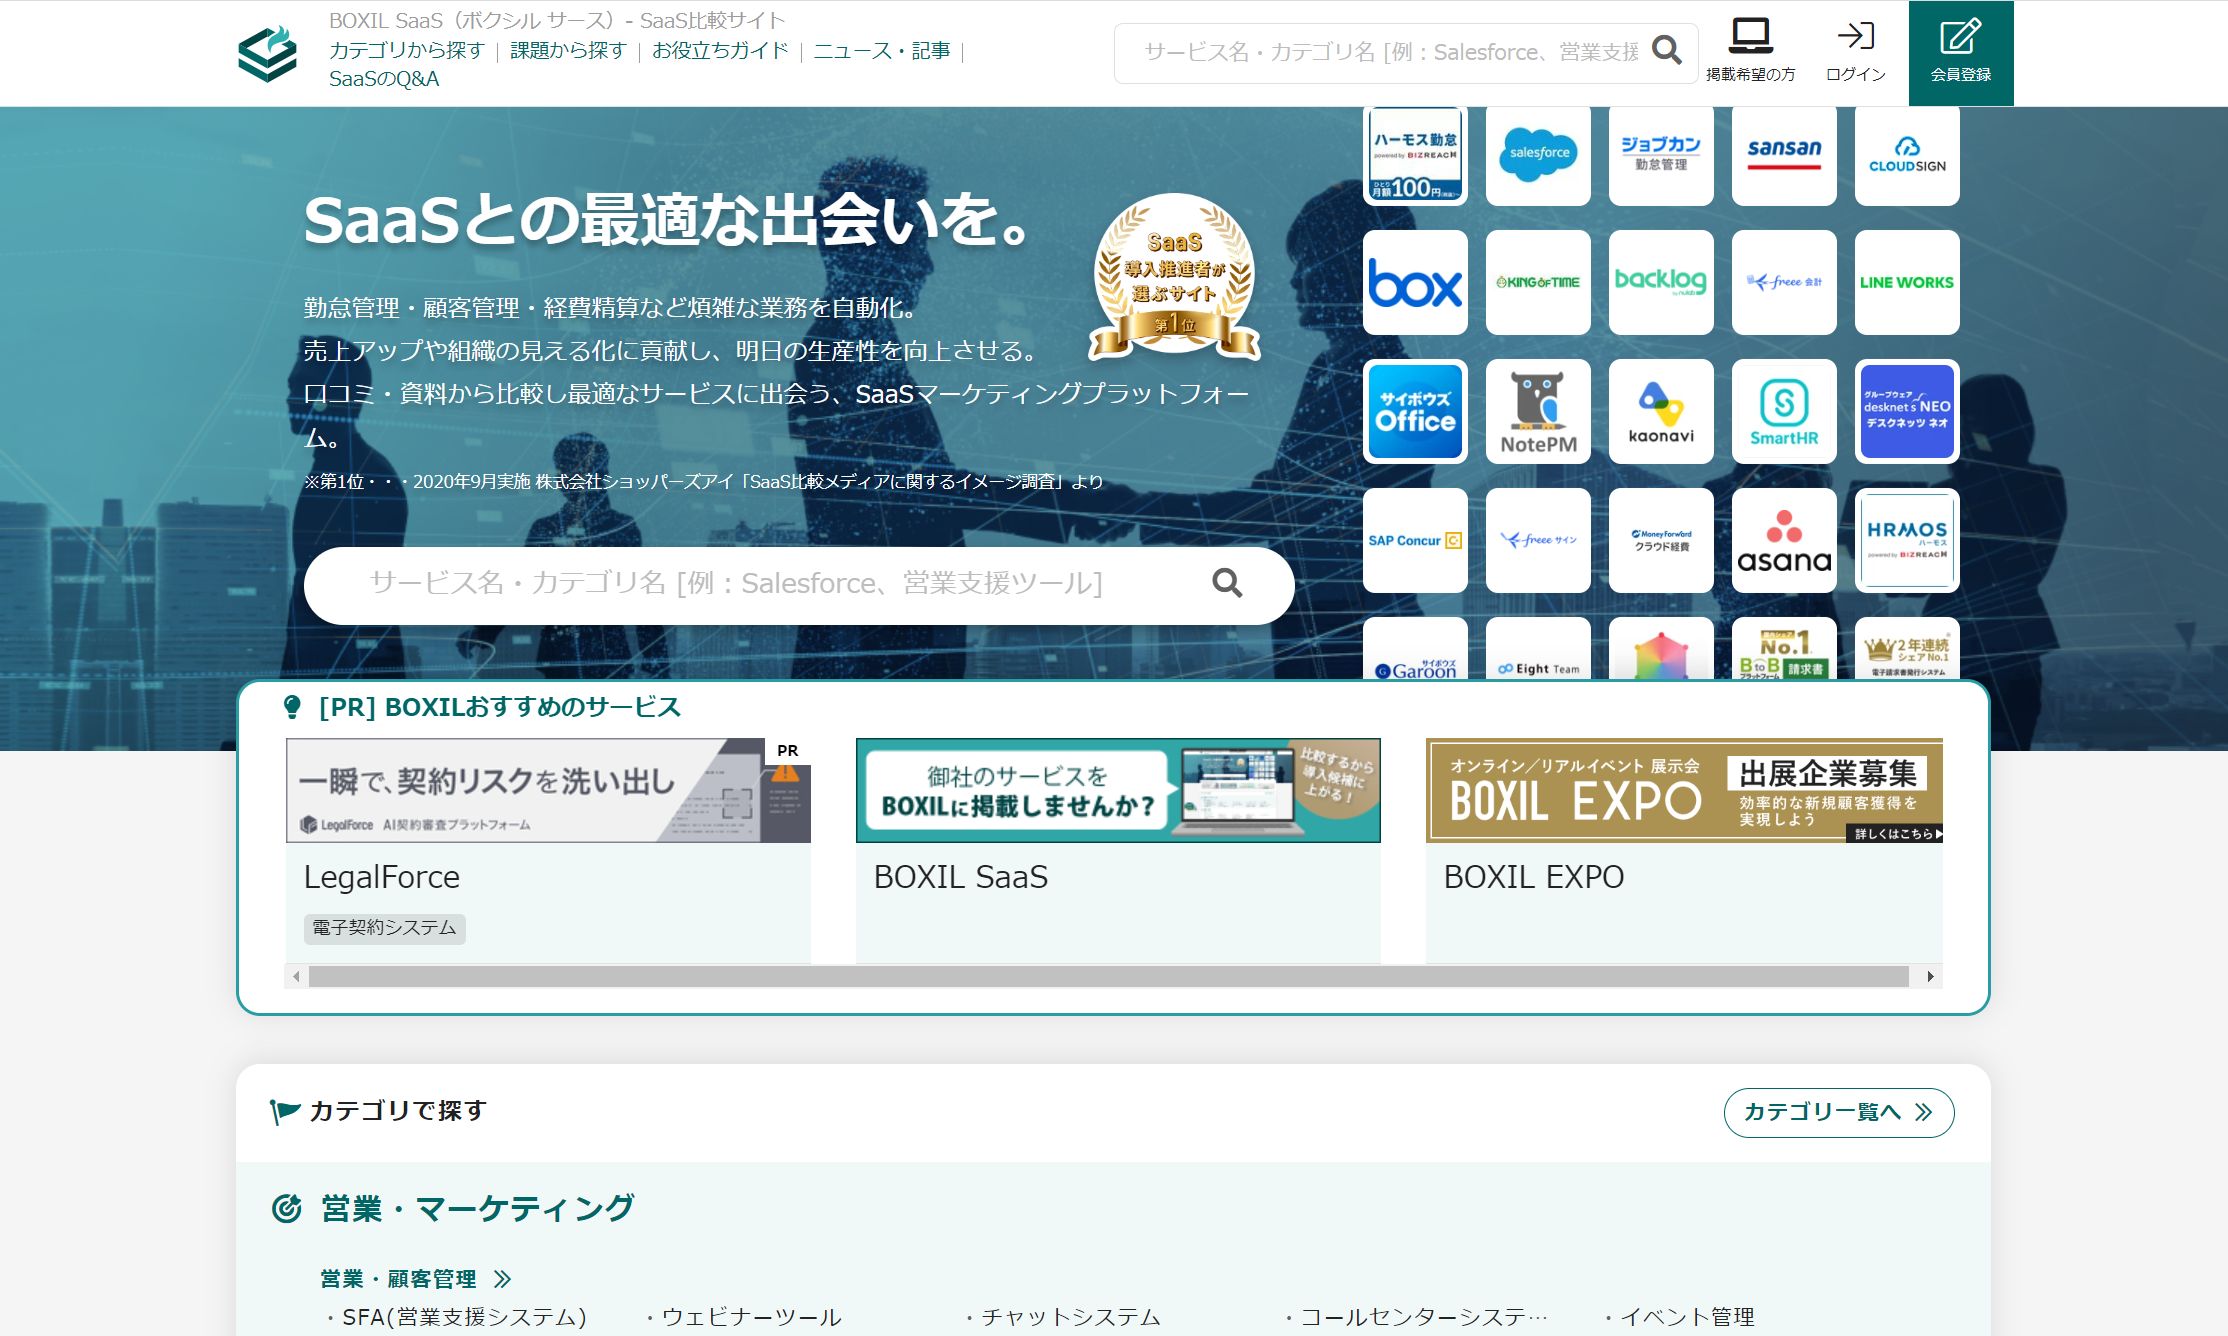Open the freeeサイン service tile
The width and height of the screenshot is (2228, 1336).
(1538, 540)
